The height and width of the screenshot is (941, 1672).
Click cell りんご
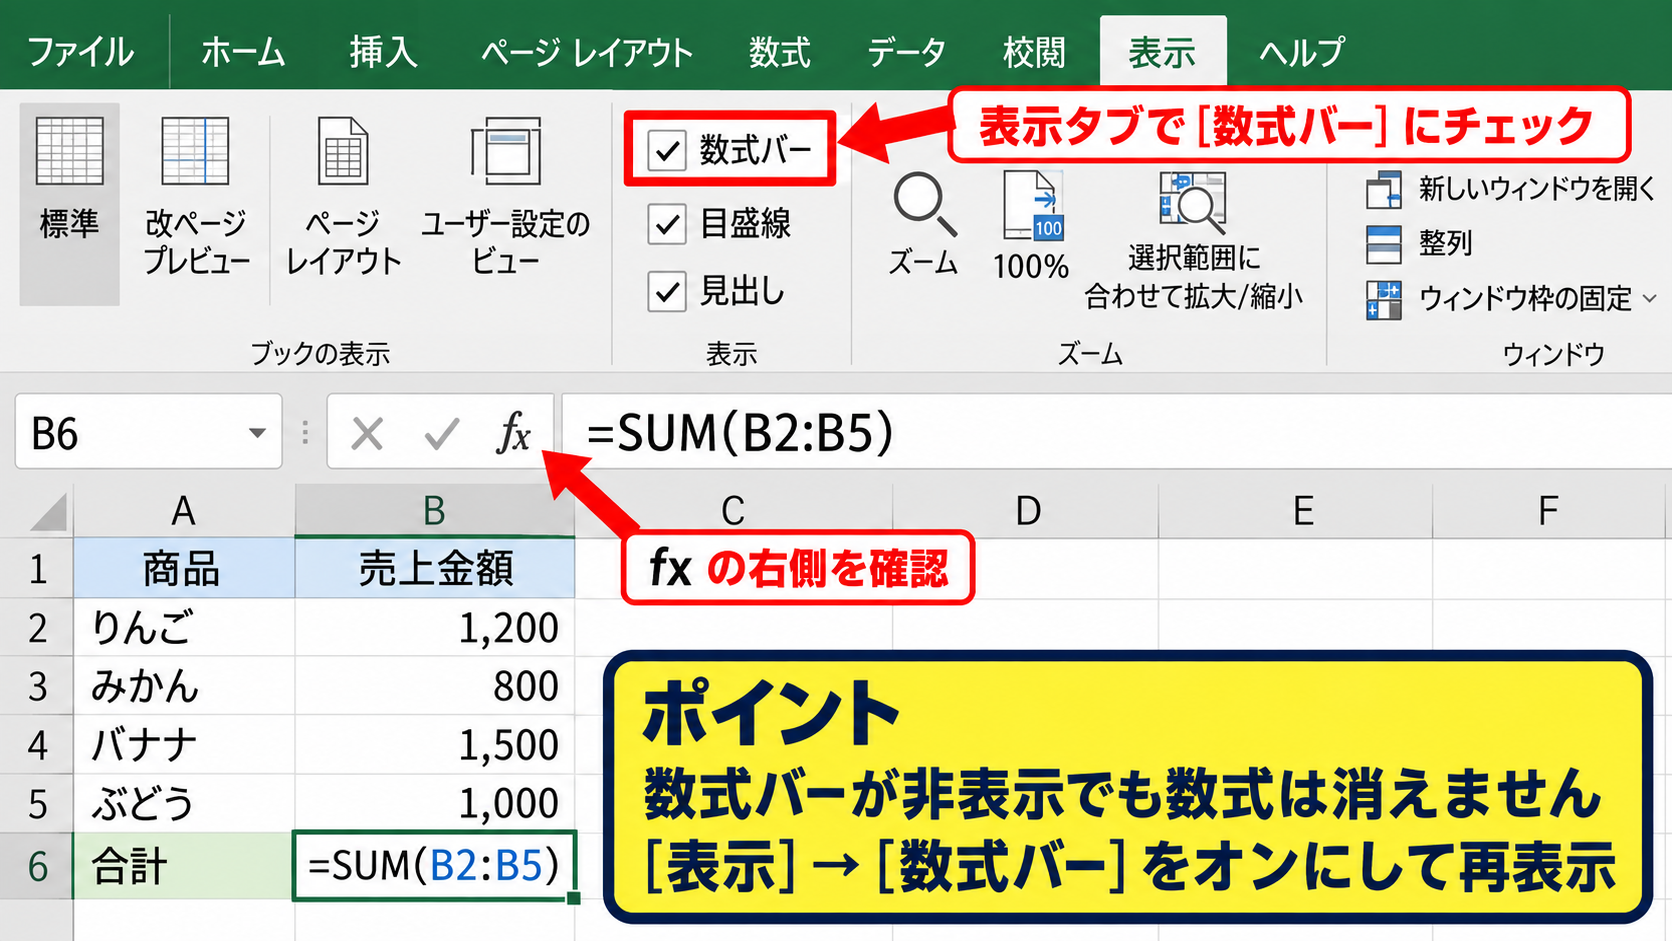pyautogui.click(x=184, y=628)
